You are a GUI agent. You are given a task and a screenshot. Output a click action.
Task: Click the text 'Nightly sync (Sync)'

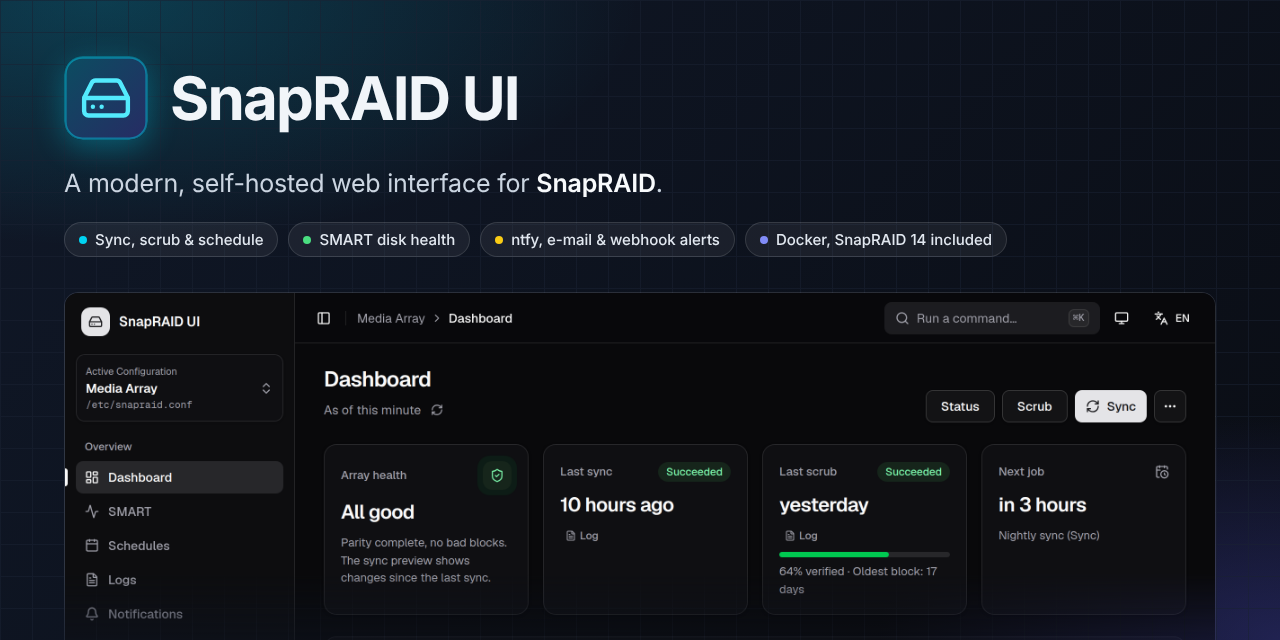(1049, 536)
